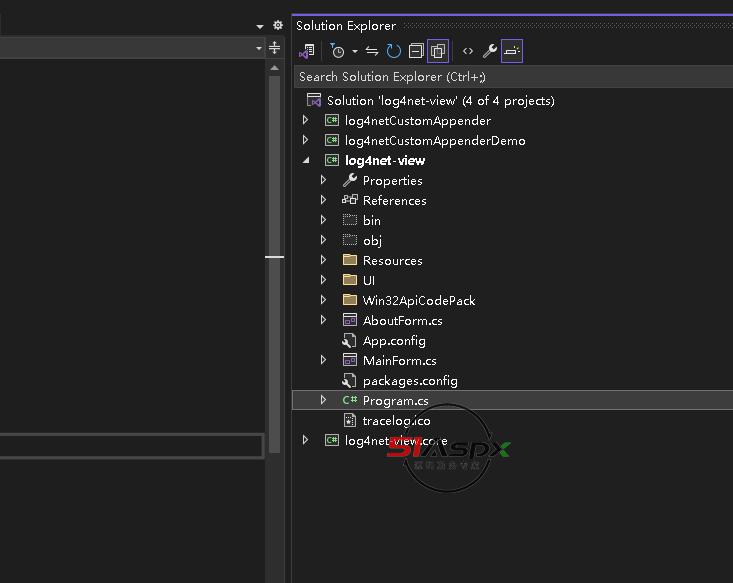Select the Program.cs file label

[395, 401]
